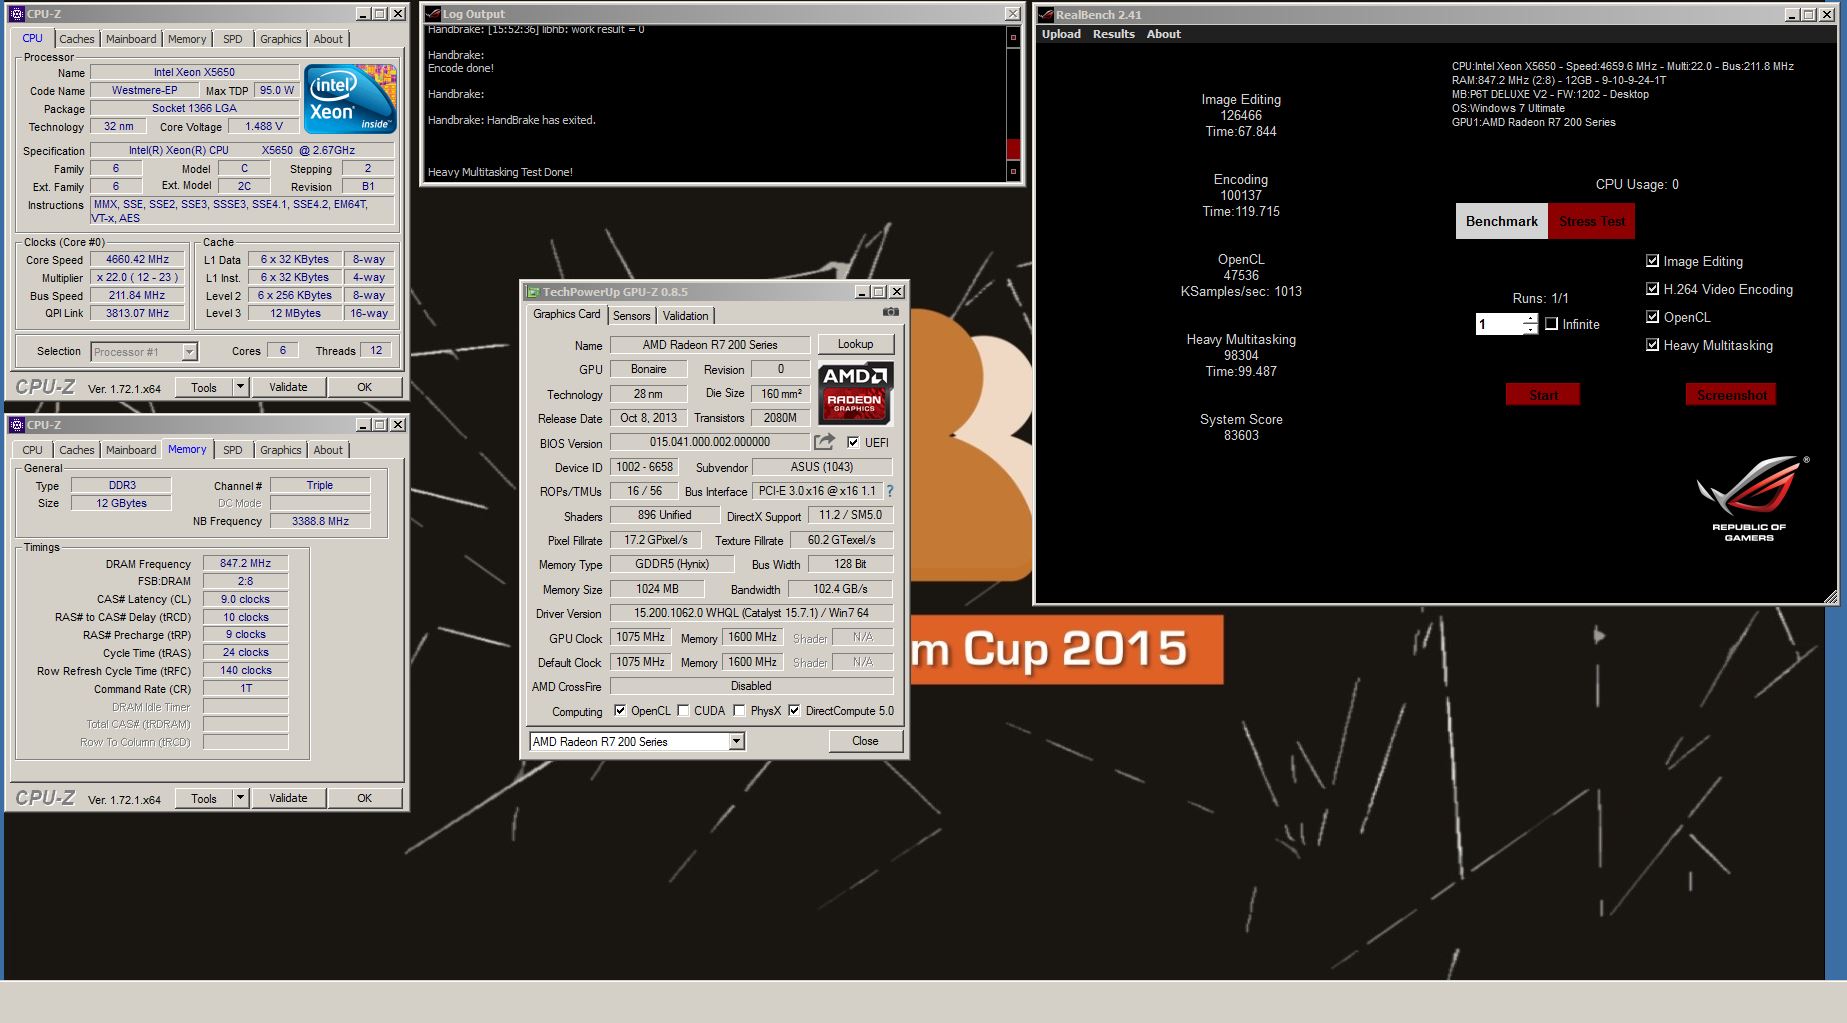The image size is (1847, 1023).
Task: Click the Lookup button in GPU-Z
Action: click(855, 344)
